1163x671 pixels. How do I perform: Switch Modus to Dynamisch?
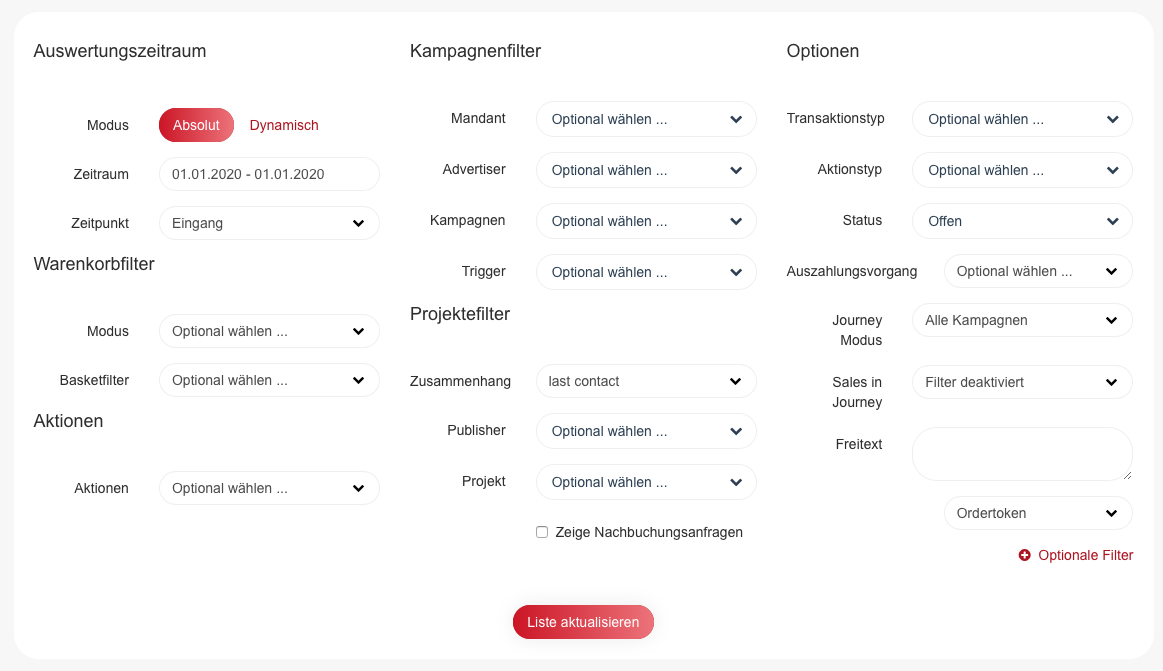(284, 125)
